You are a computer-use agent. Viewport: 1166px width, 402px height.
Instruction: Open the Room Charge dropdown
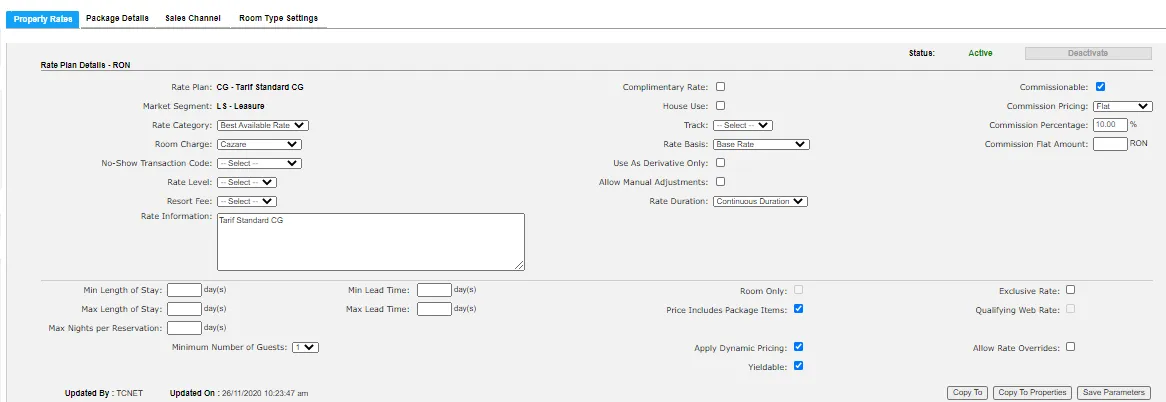pyautogui.click(x=259, y=144)
